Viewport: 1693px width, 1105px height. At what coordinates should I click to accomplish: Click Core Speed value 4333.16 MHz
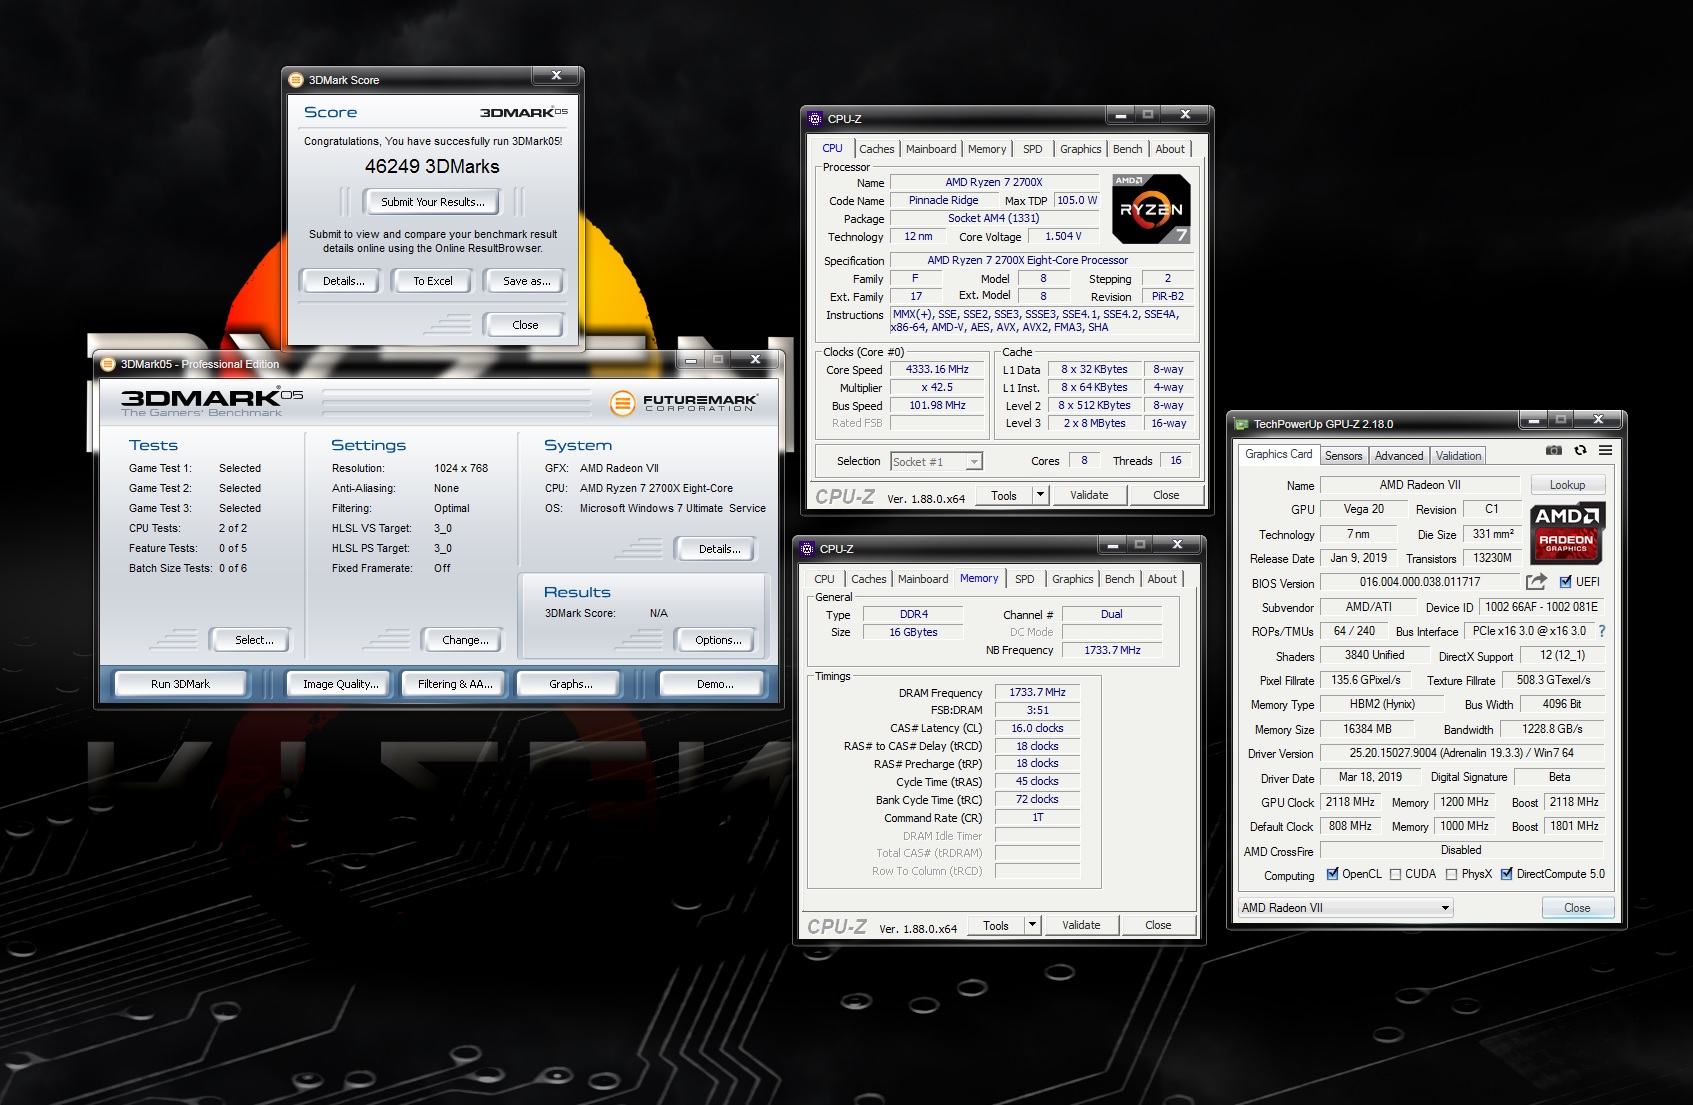click(x=937, y=369)
